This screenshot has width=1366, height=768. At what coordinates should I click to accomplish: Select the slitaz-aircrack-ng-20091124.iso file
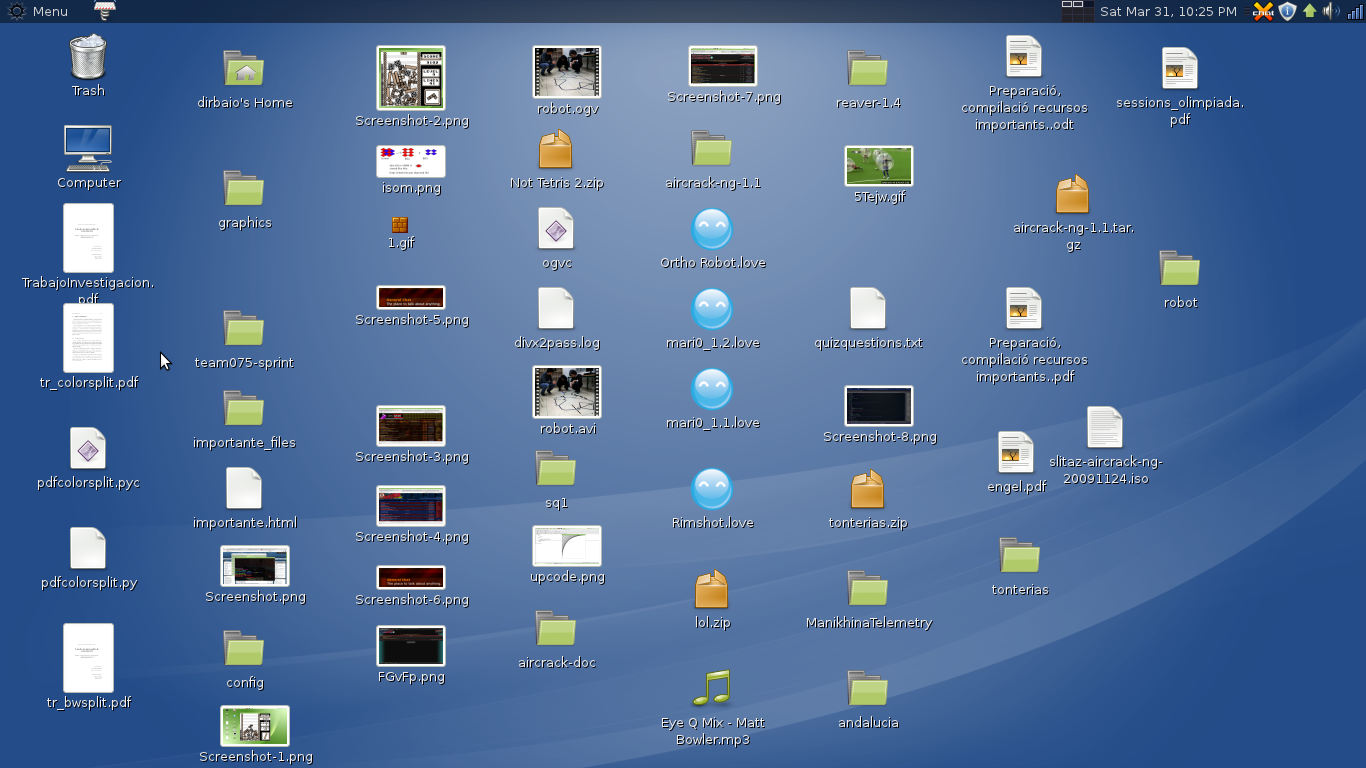pos(1105,428)
